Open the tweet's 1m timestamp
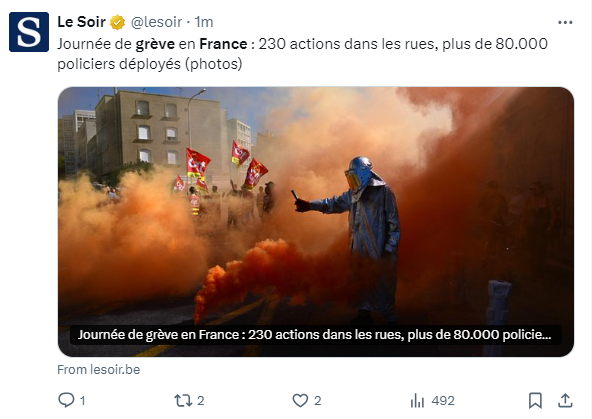This screenshot has width=592, height=419. 204,22
